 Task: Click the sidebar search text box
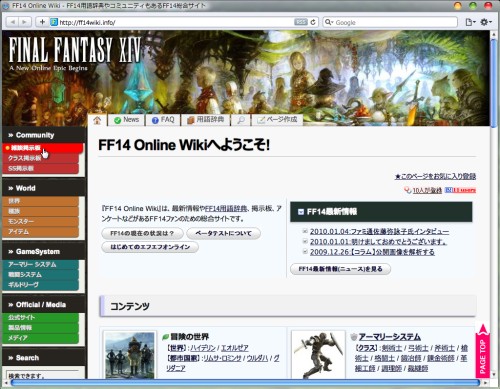point(43,374)
